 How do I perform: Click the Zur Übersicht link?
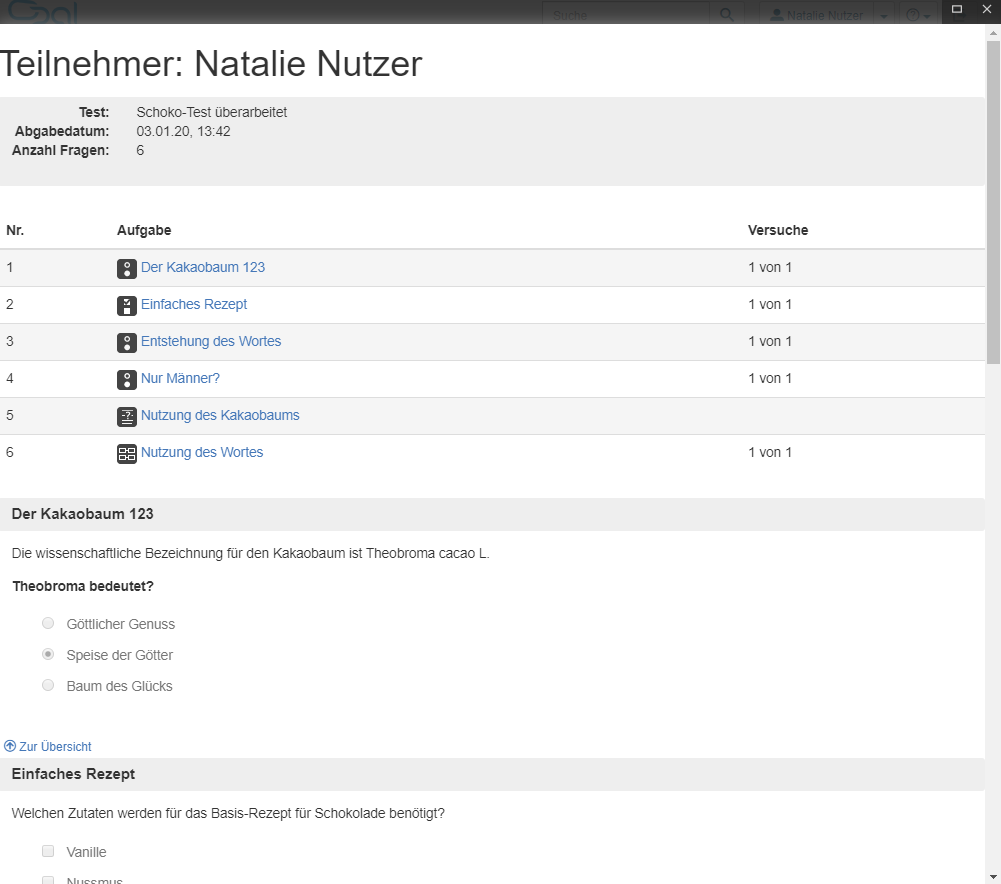point(55,747)
